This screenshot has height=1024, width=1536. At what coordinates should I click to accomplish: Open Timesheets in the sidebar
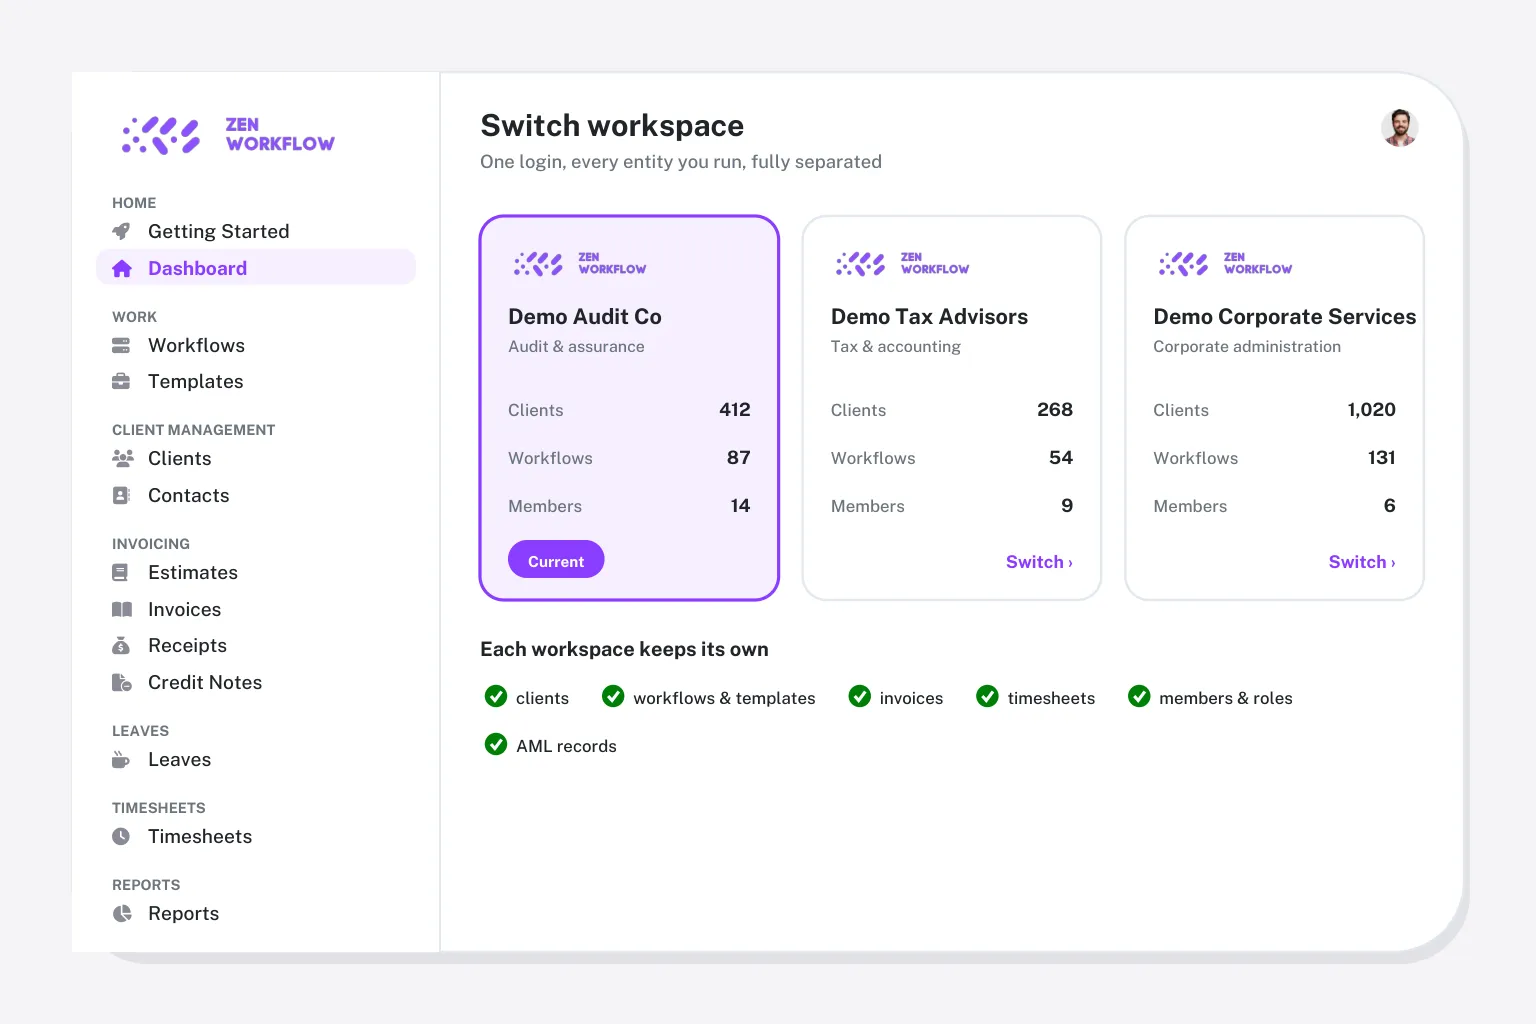tap(256, 837)
